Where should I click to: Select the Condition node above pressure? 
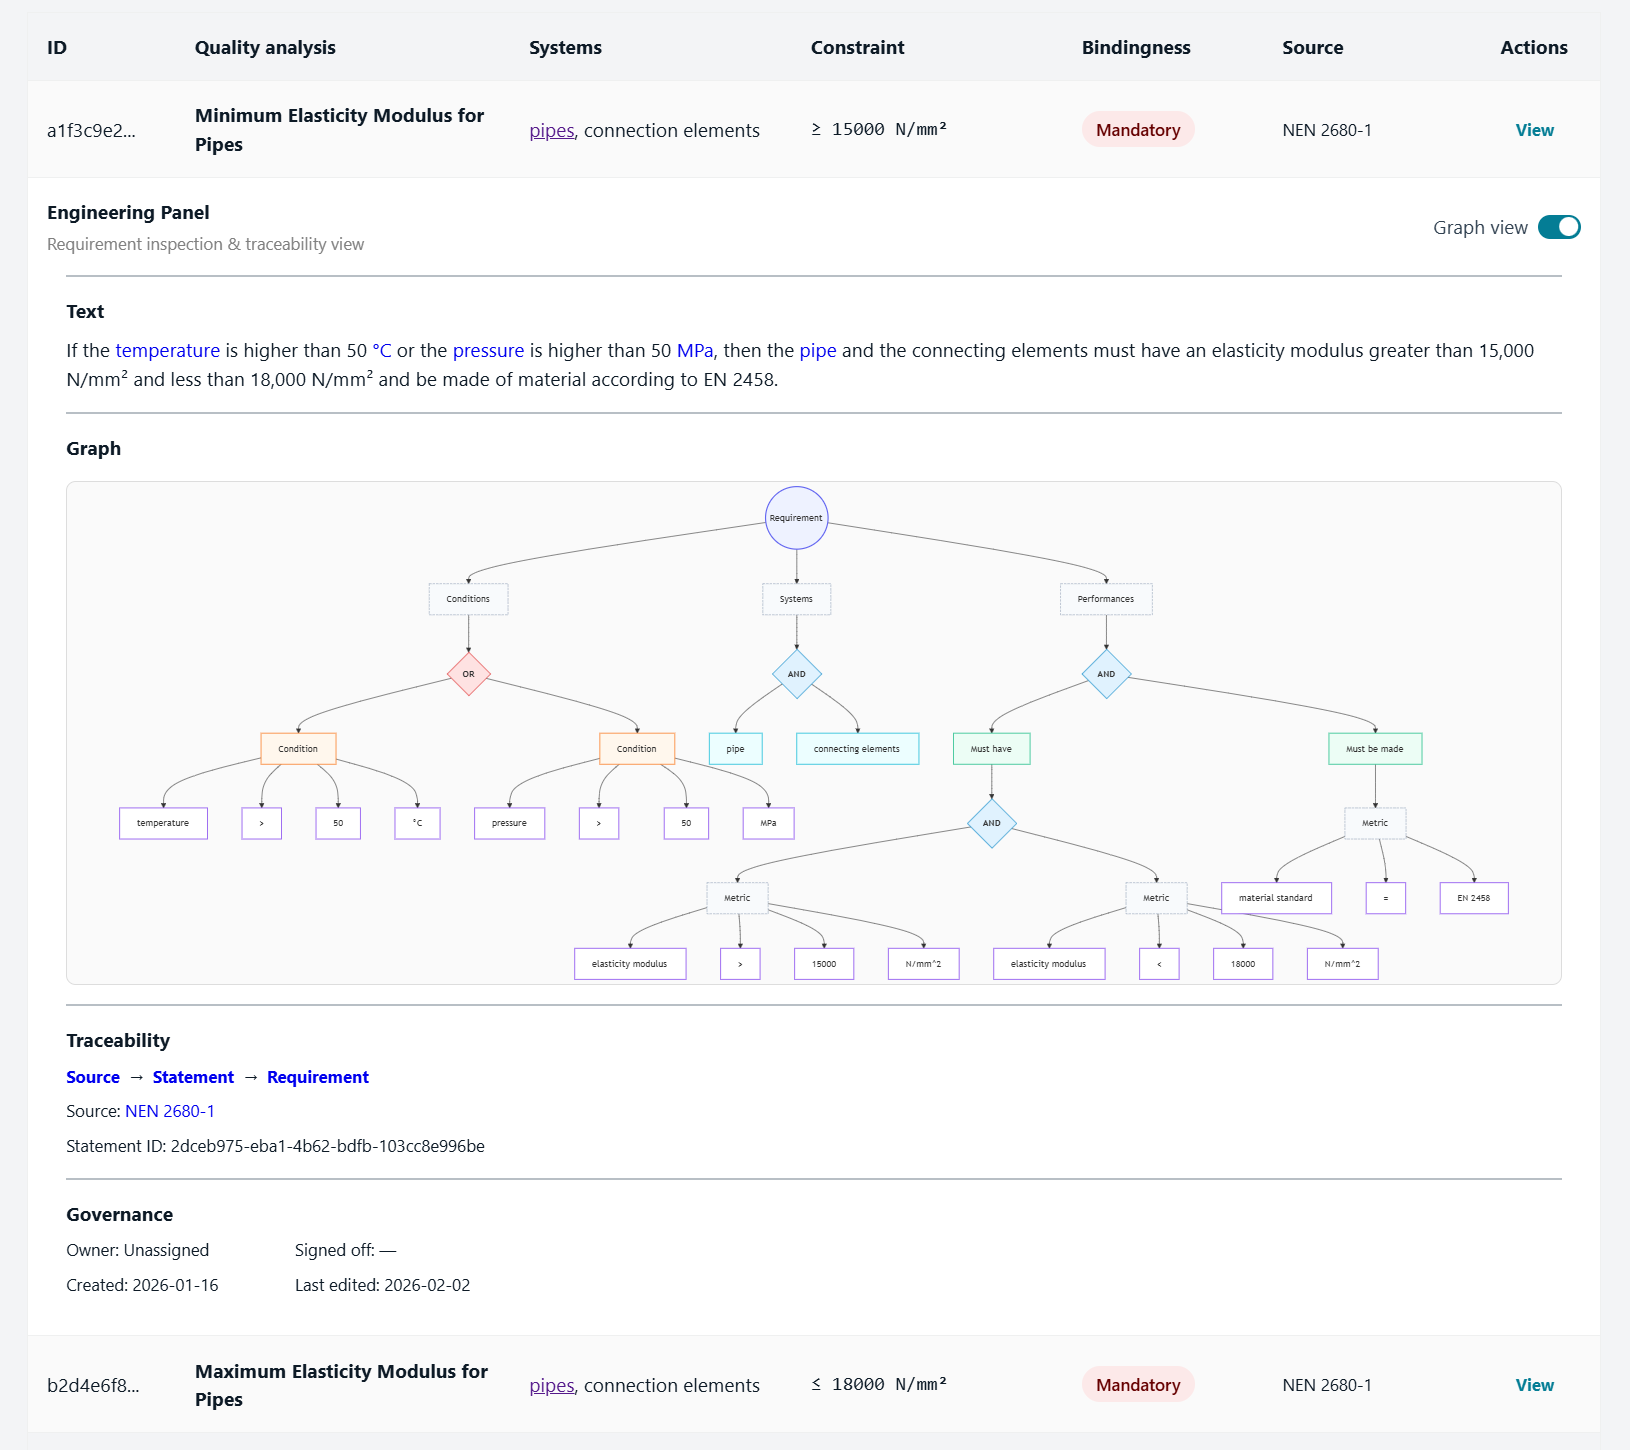[x=637, y=749]
